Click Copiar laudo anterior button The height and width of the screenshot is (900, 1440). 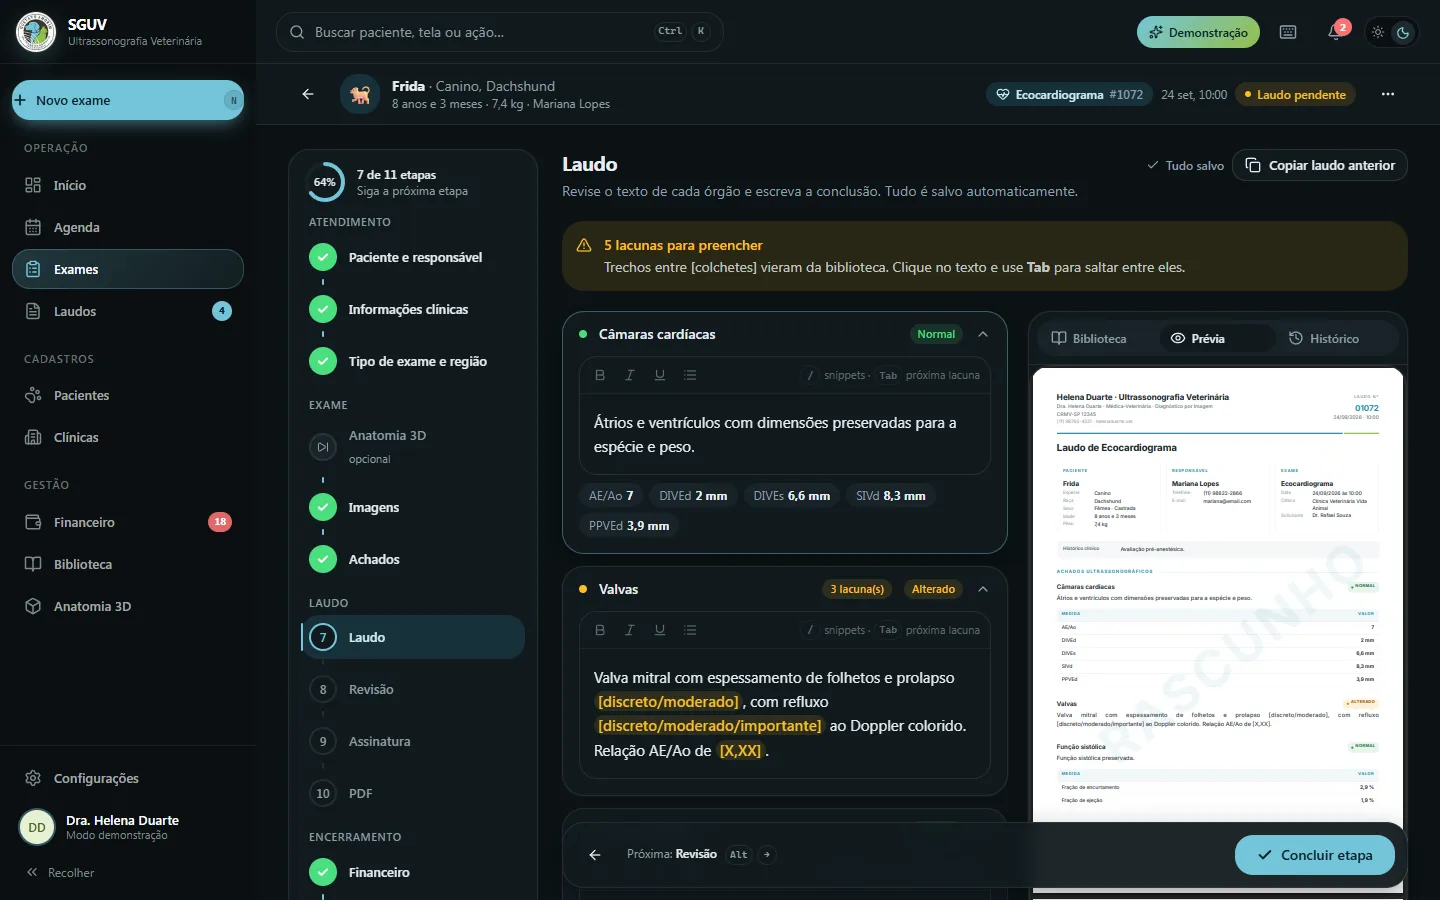pyautogui.click(x=1320, y=165)
